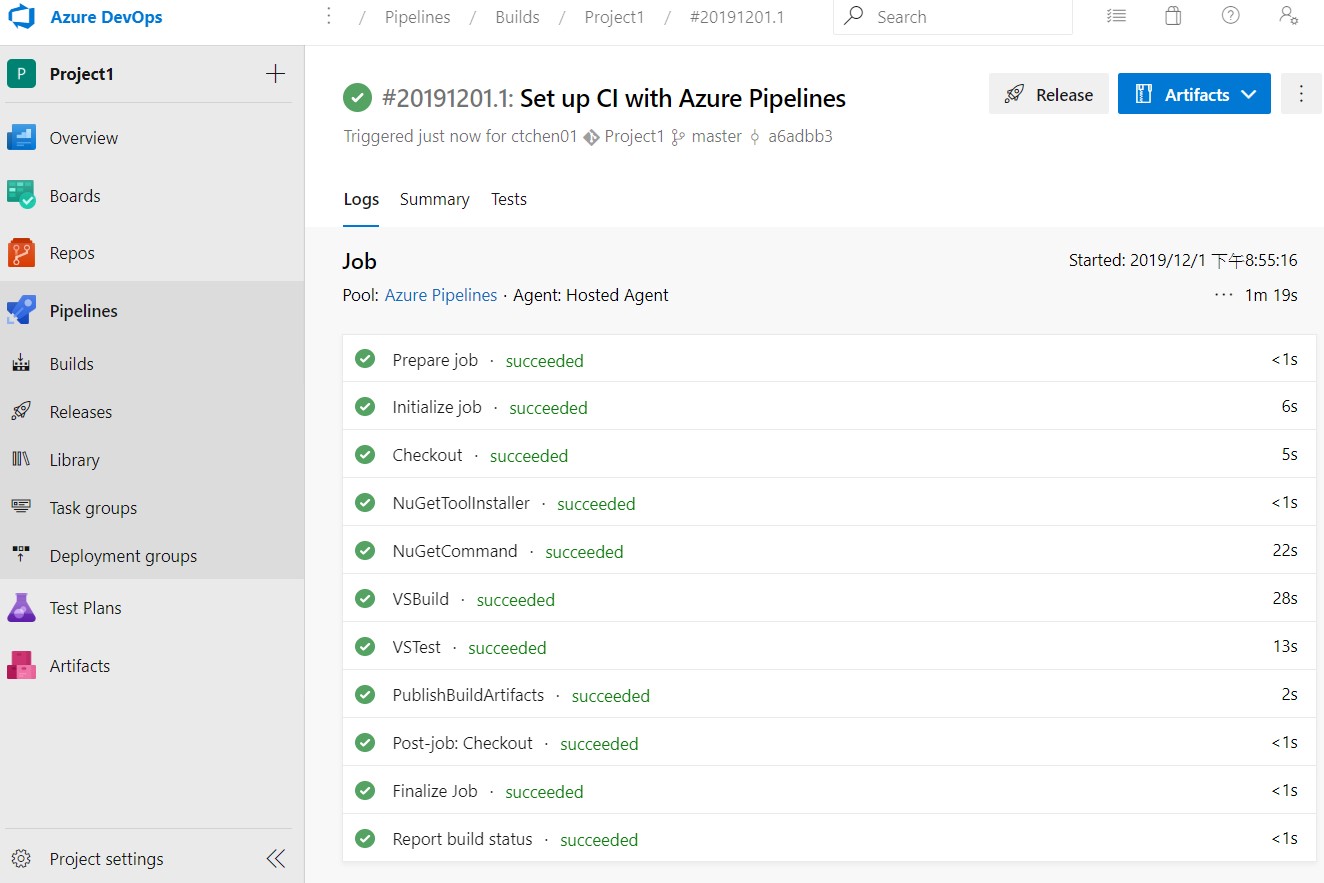Collapse the sidebar with the double chevron

coord(275,857)
